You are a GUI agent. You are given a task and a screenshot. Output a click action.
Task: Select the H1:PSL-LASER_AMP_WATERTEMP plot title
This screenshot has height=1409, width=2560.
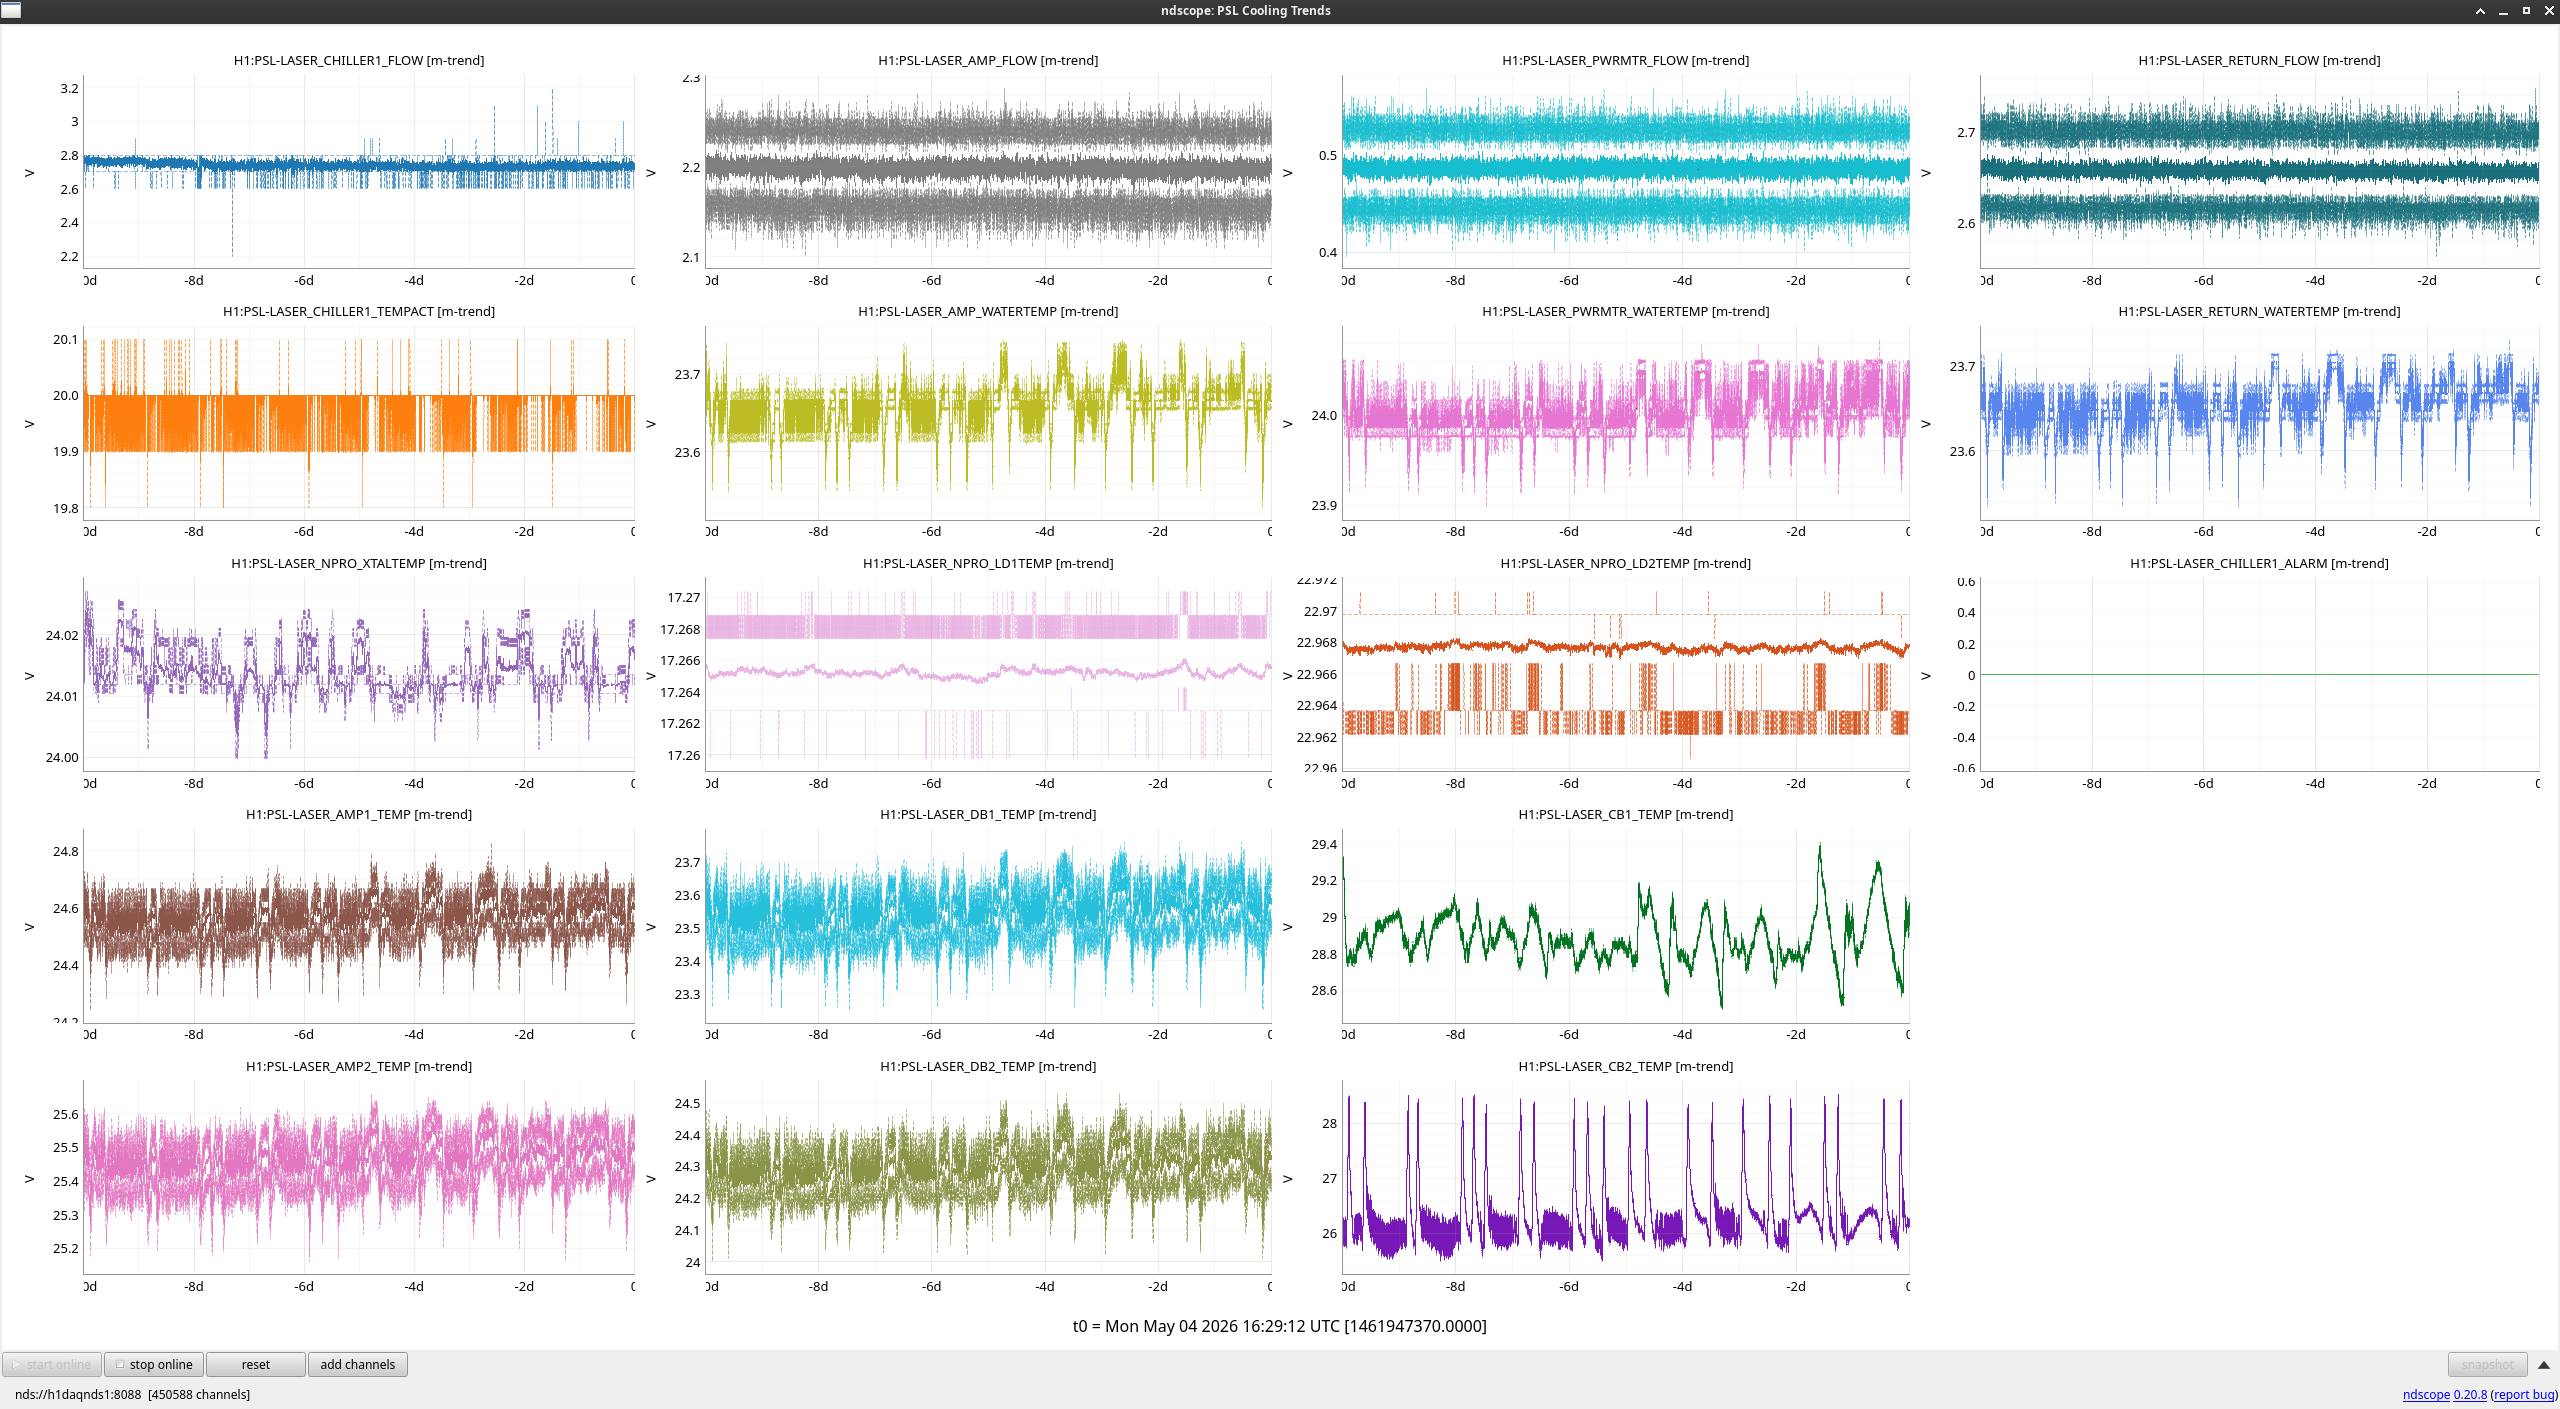[x=988, y=311]
